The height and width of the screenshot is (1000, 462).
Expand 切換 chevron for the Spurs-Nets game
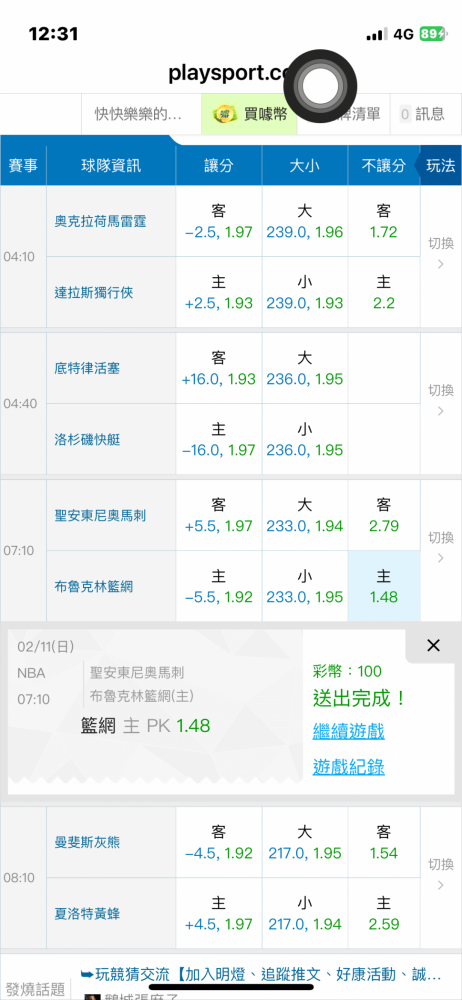tap(440, 548)
